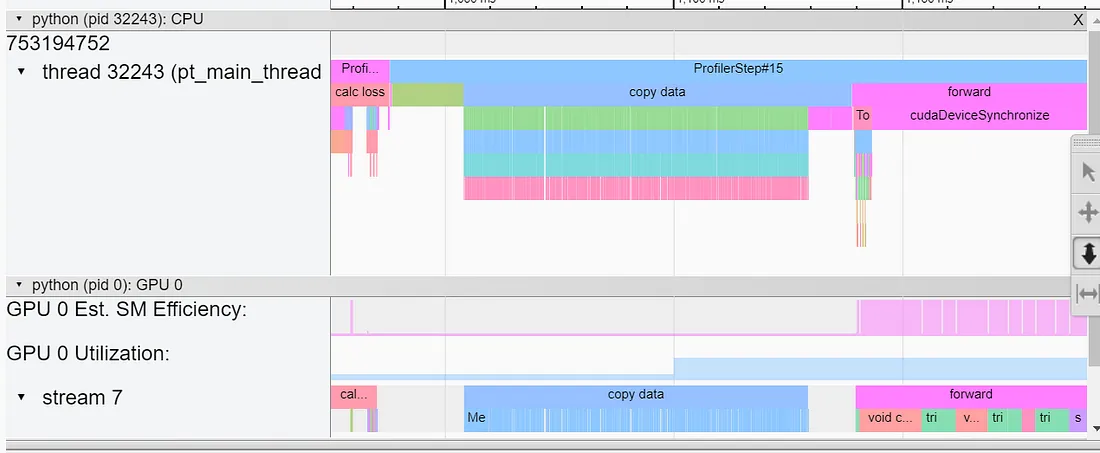This screenshot has height=453, width=1100.
Task: Close the python pid 32243 CPU process track
Action: pyautogui.click(x=1079, y=20)
